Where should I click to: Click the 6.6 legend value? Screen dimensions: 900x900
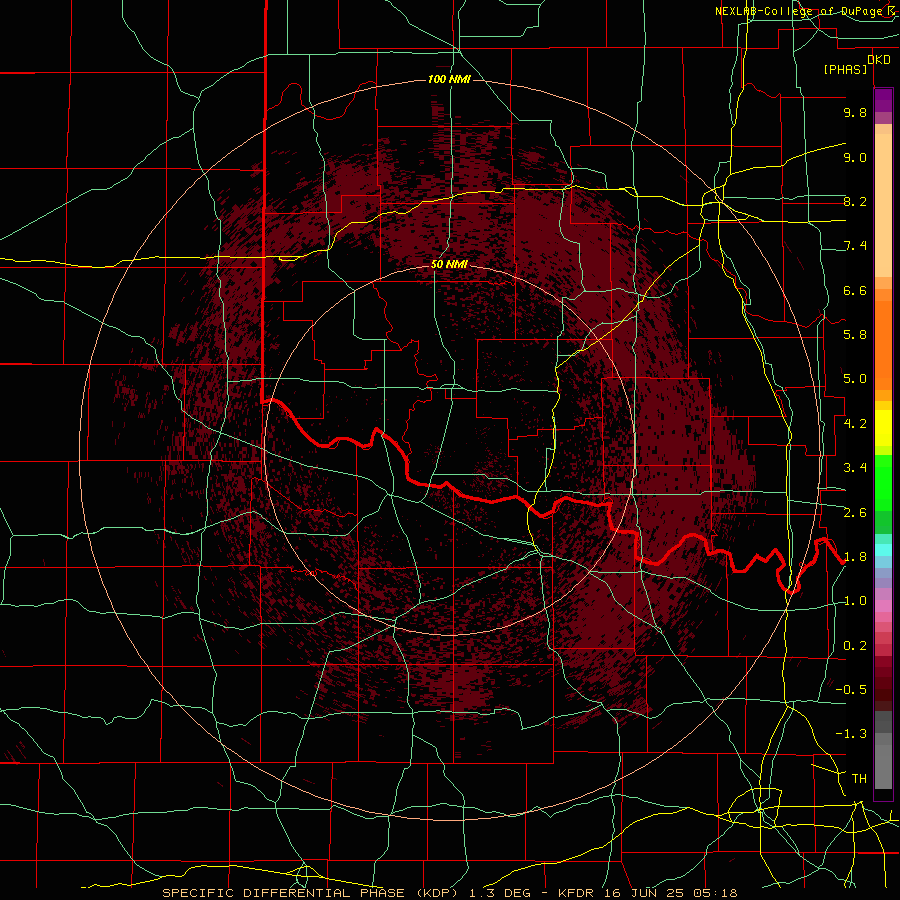click(x=855, y=290)
